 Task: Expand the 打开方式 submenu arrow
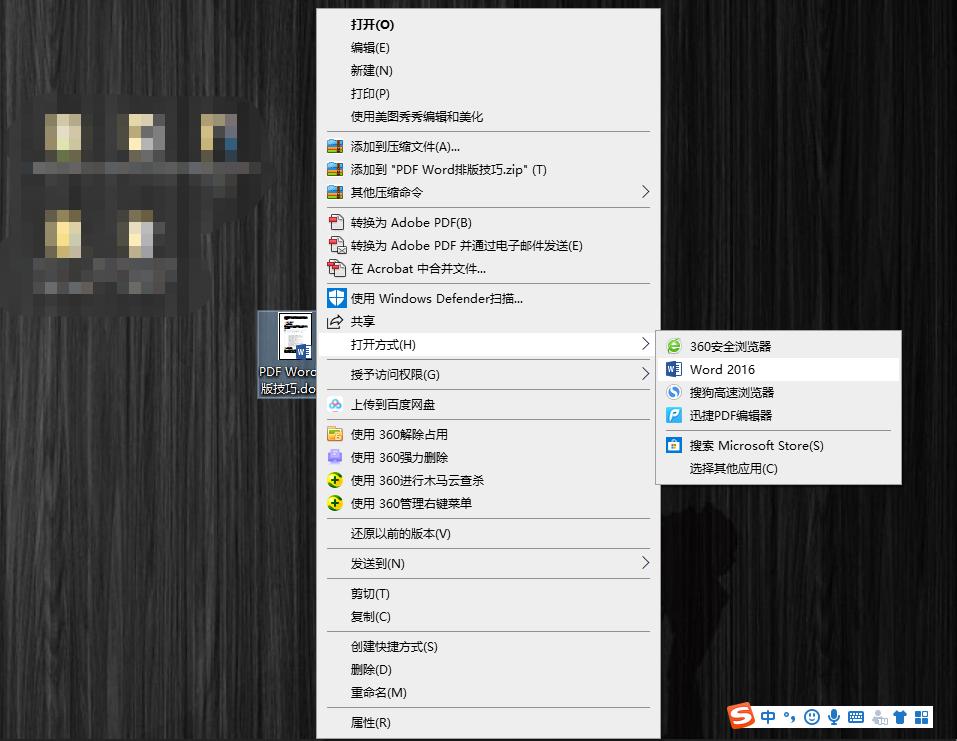point(645,345)
